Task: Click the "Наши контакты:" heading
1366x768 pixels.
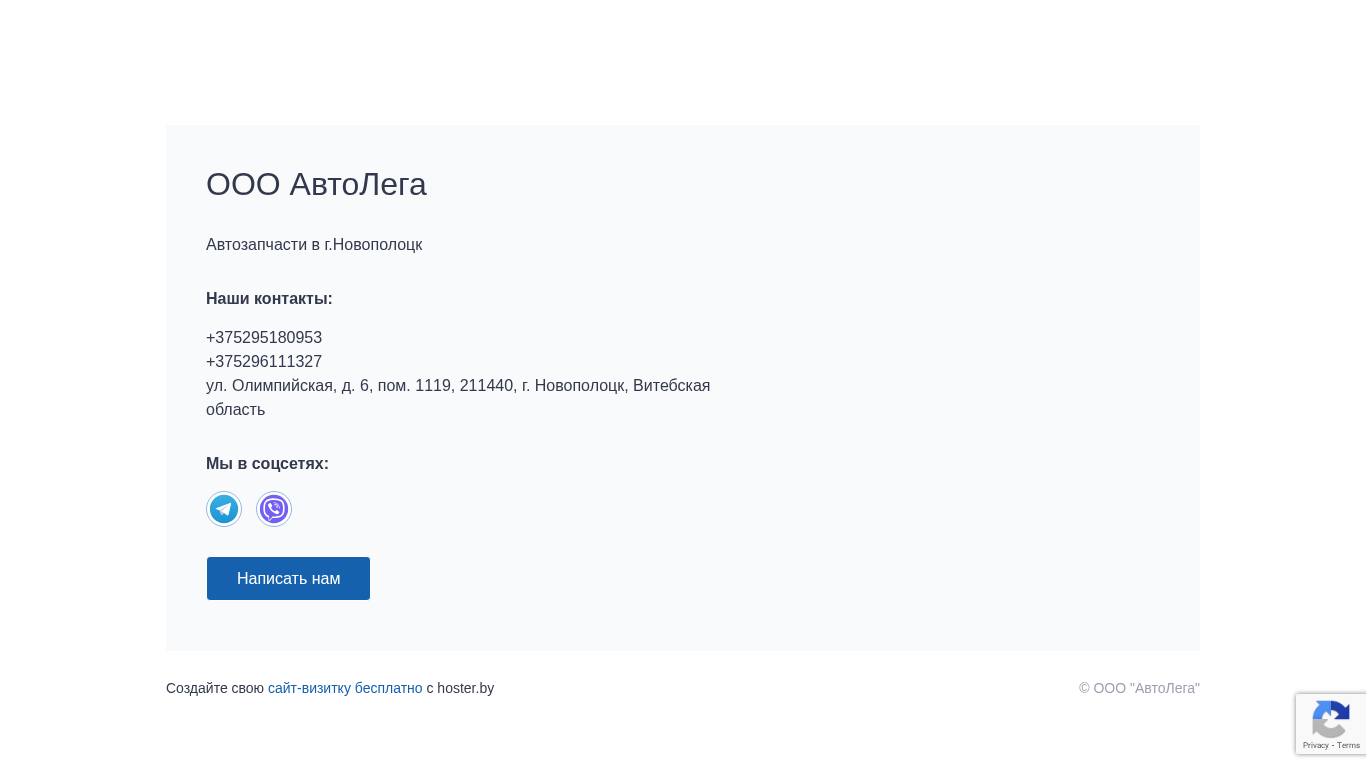Action: click(269, 299)
